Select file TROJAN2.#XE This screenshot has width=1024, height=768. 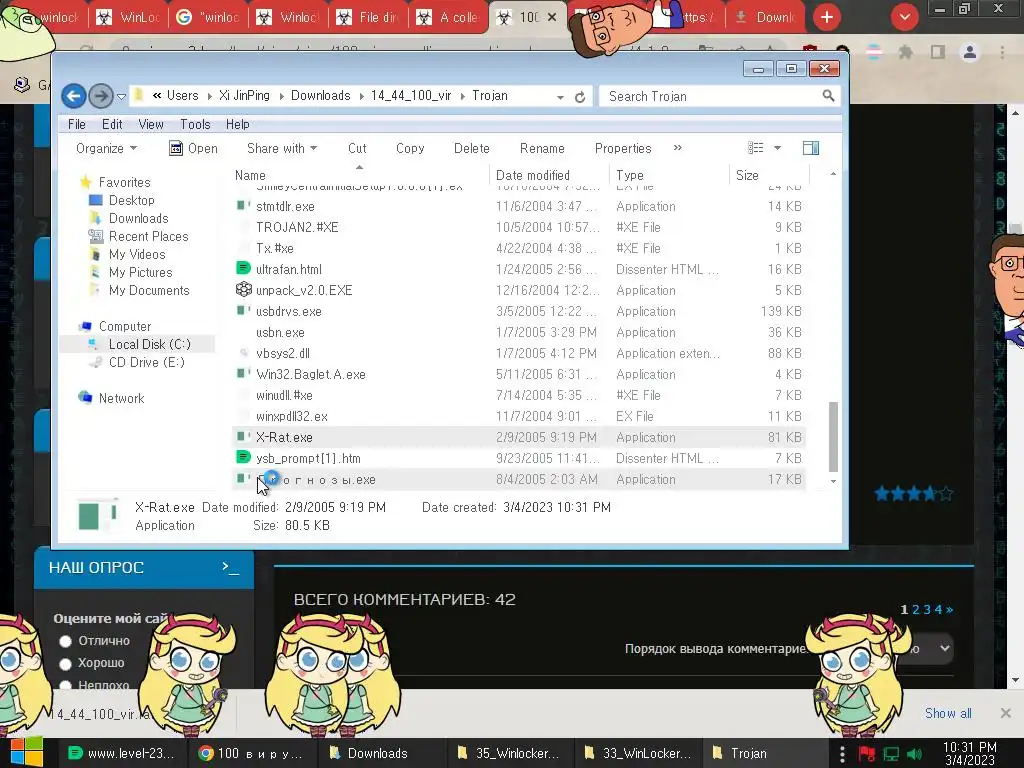(x=297, y=227)
